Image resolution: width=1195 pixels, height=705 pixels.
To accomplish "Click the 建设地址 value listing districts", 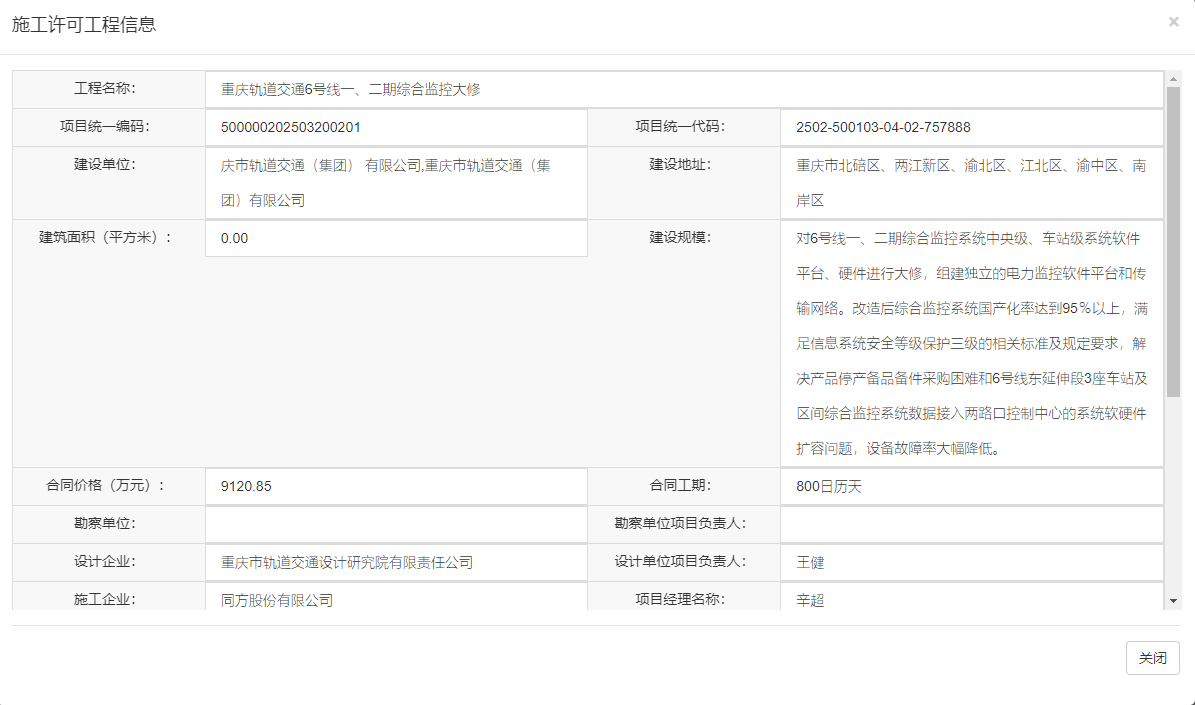I will click(x=971, y=183).
